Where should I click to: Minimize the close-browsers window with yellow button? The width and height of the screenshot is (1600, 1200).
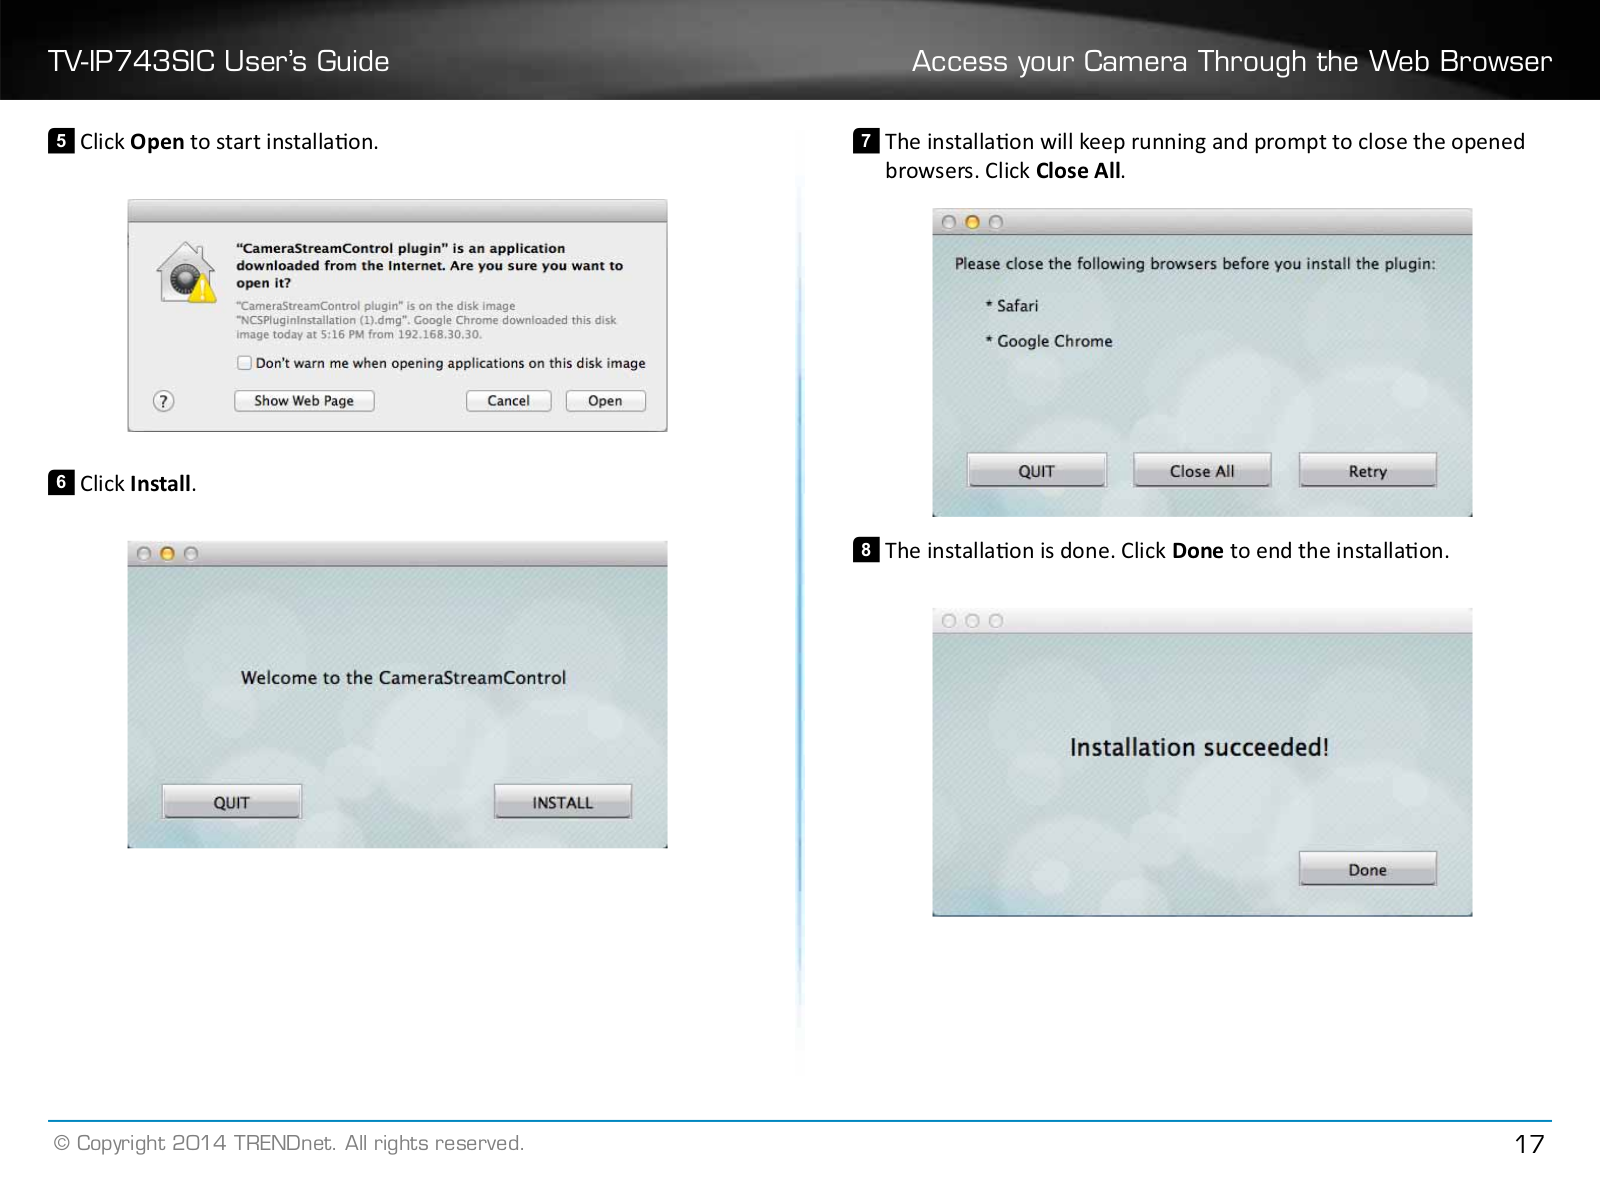click(x=972, y=222)
